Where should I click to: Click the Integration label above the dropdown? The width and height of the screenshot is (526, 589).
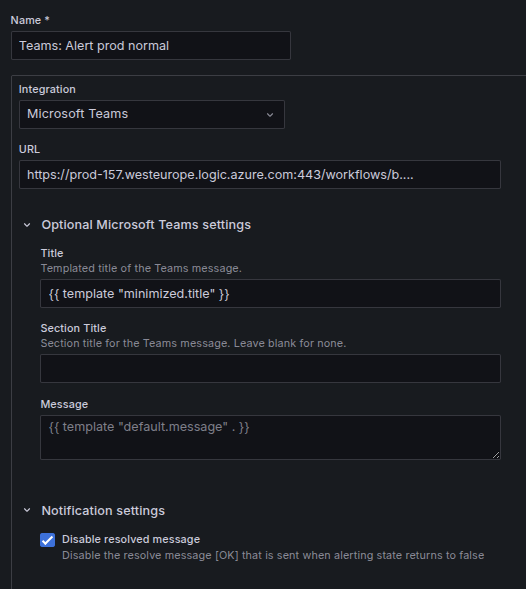pyautogui.click(x=47, y=89)
